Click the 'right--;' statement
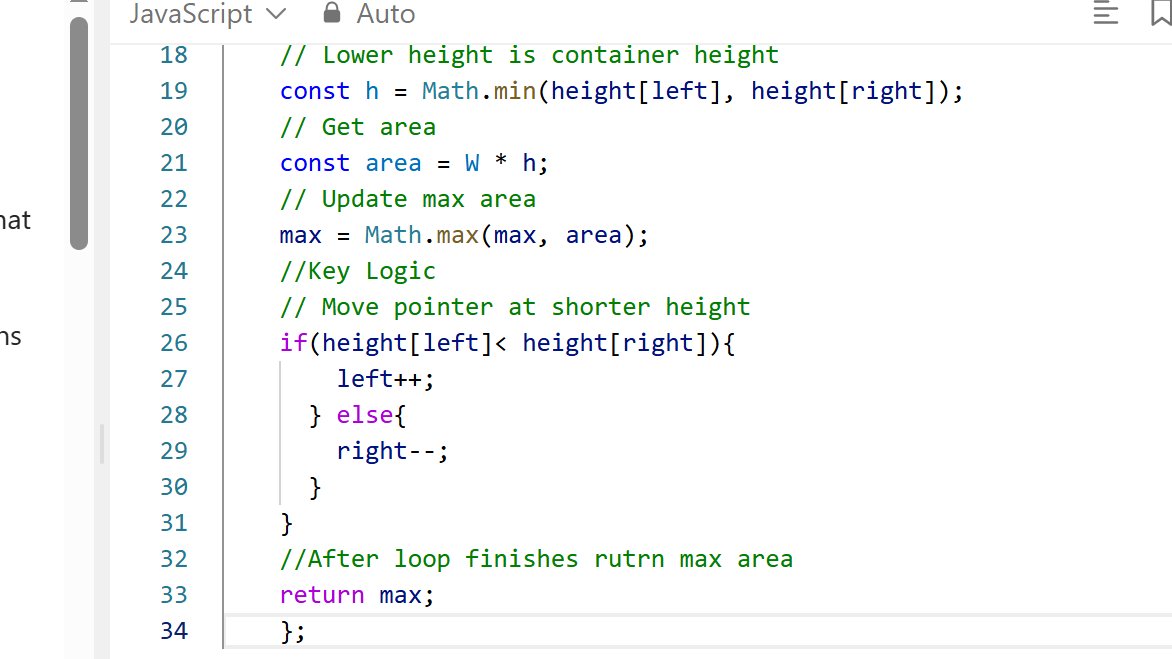The image size is (1172, 659). [392, 451]
